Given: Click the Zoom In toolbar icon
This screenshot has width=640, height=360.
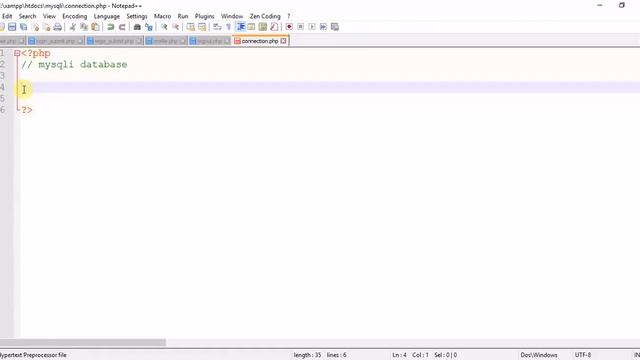Looking at the screenshot, I should pos(164,27).
